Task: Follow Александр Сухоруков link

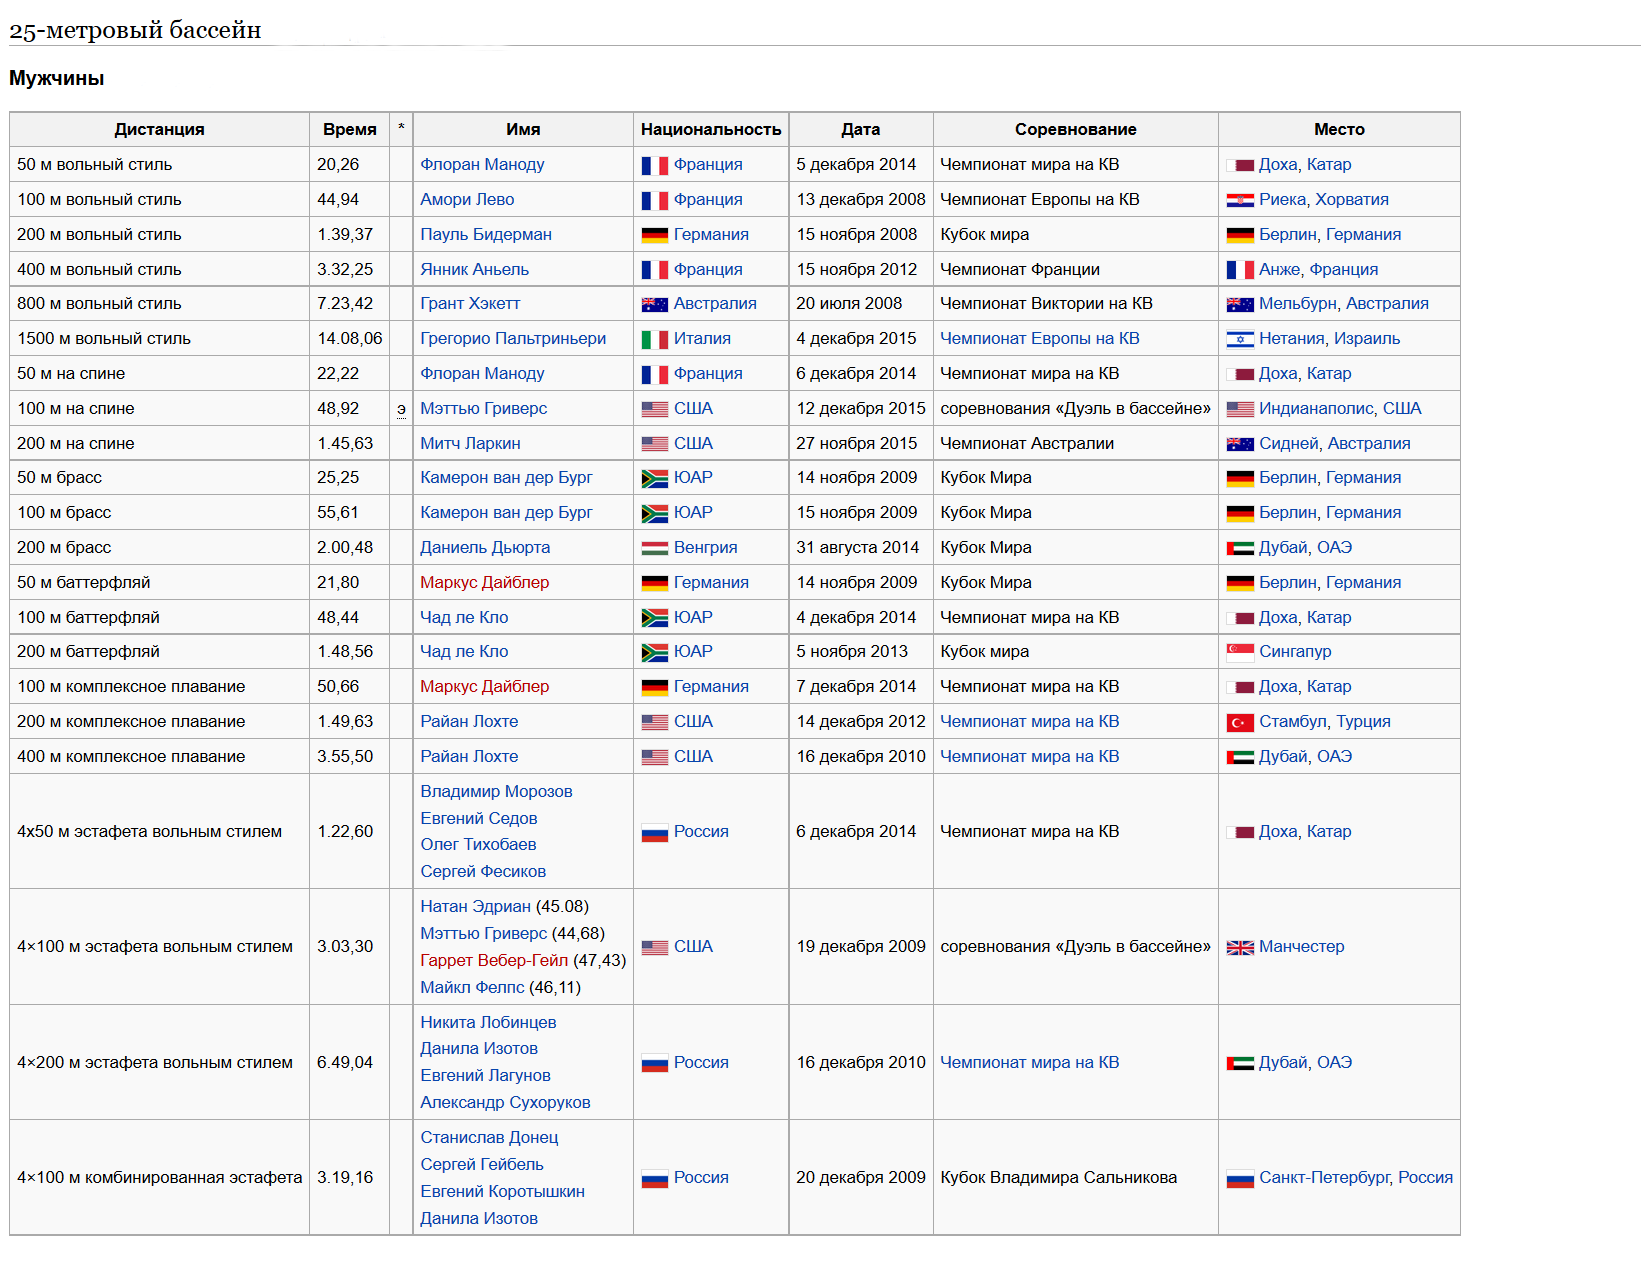Action: tap(505, 1103)
